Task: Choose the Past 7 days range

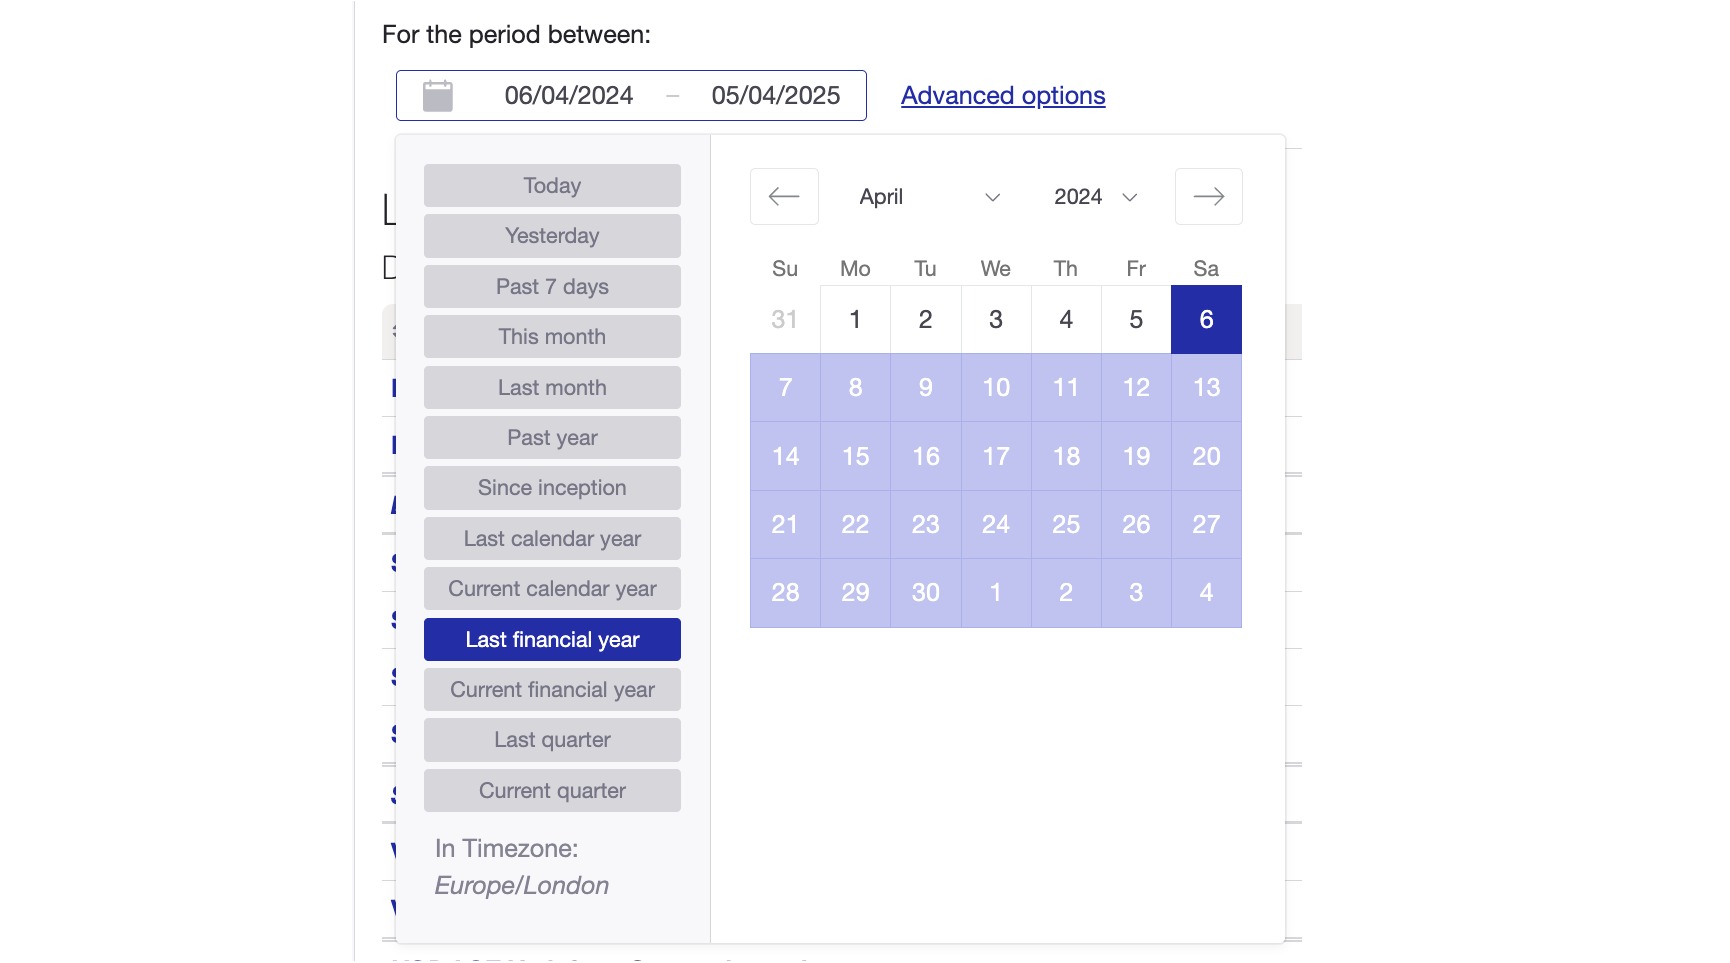Action: (551, 286)
